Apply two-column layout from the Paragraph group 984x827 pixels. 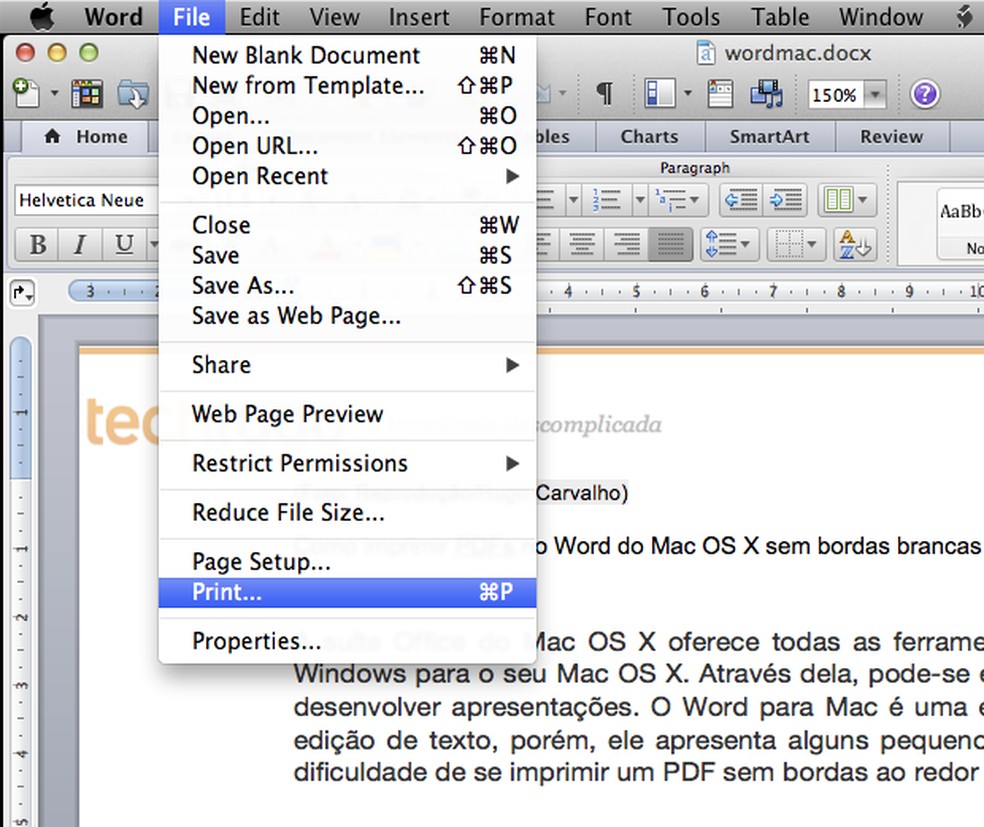tap(837, 200)
